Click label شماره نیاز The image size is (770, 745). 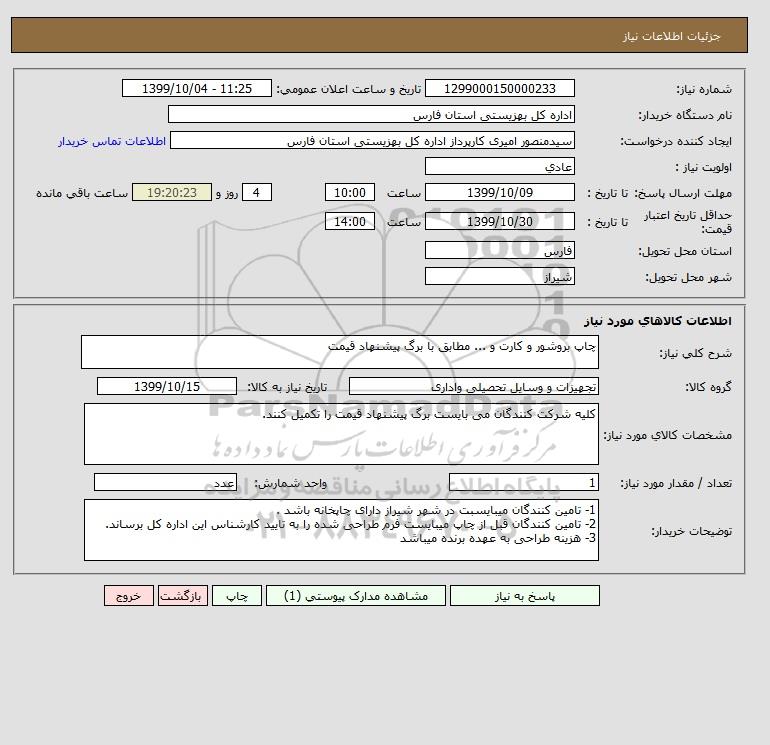point(704,89)
